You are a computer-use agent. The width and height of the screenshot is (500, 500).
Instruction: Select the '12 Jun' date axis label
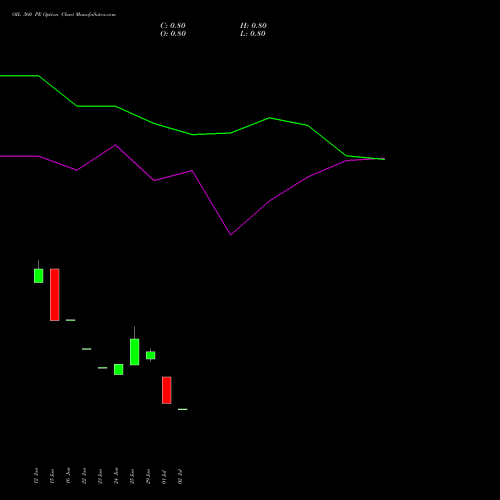click(36, 476)
